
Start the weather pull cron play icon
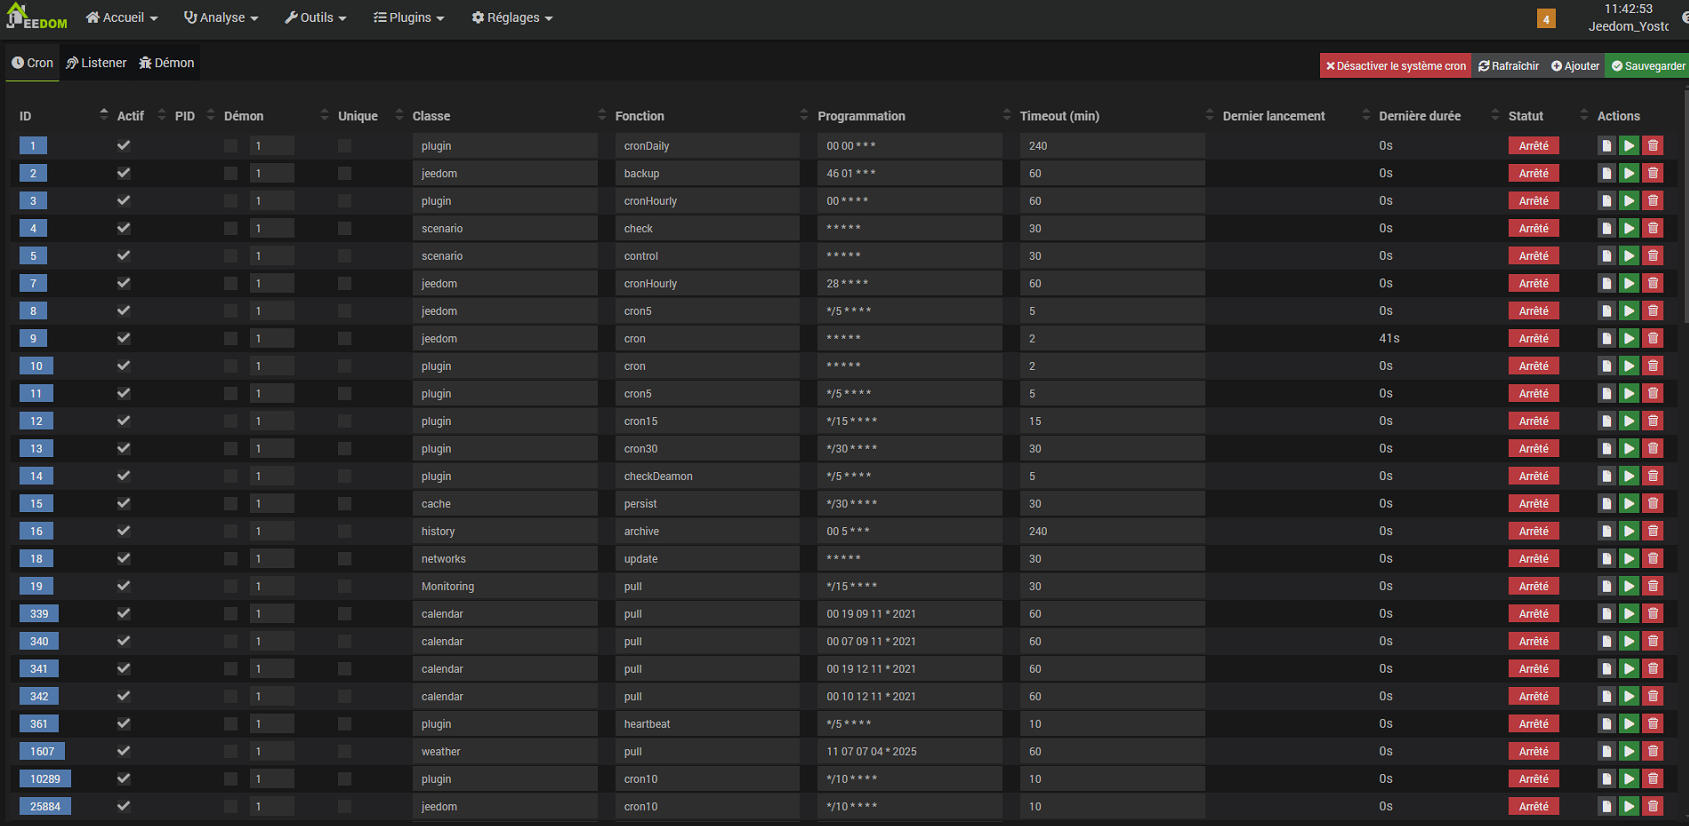(1629, 752)
